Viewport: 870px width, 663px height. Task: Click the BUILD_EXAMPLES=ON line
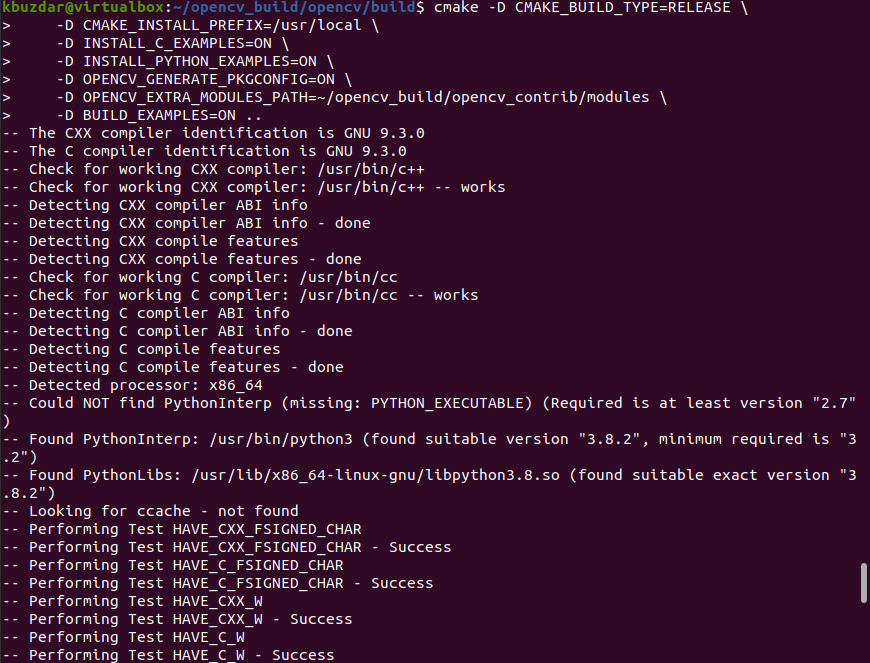pos(160,115)
